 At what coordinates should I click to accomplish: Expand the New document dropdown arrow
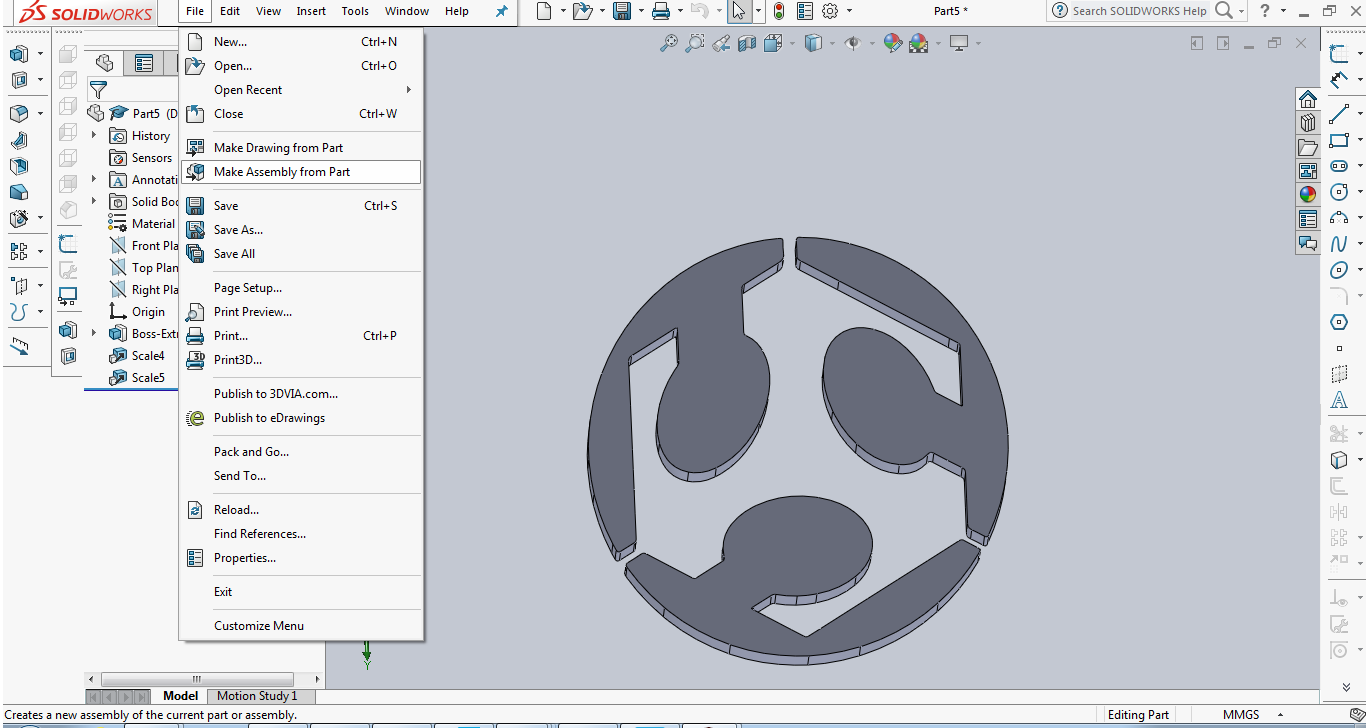point(563,11)
